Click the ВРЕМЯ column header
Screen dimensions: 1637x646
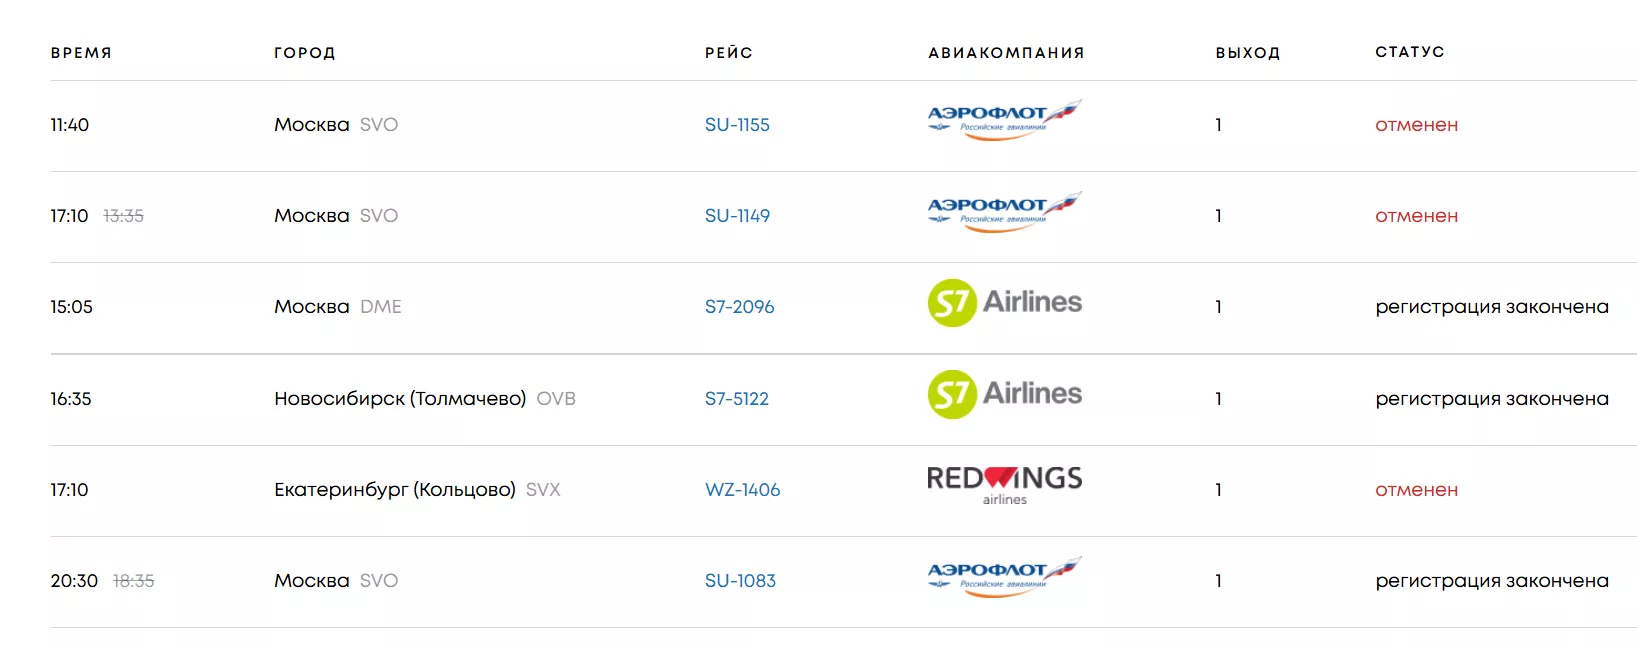81,53
